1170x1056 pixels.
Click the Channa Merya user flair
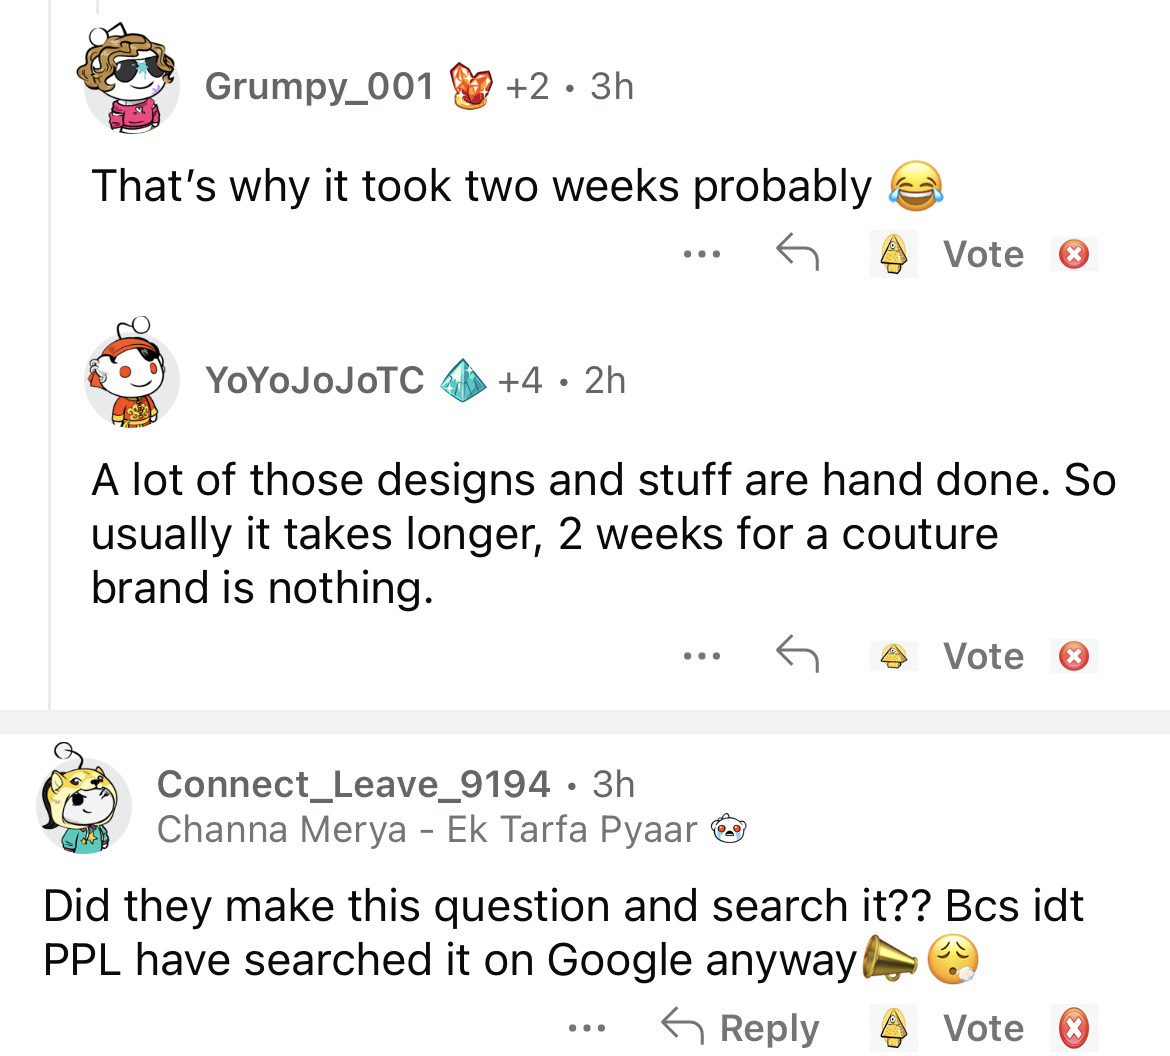(x=427, y=829)
